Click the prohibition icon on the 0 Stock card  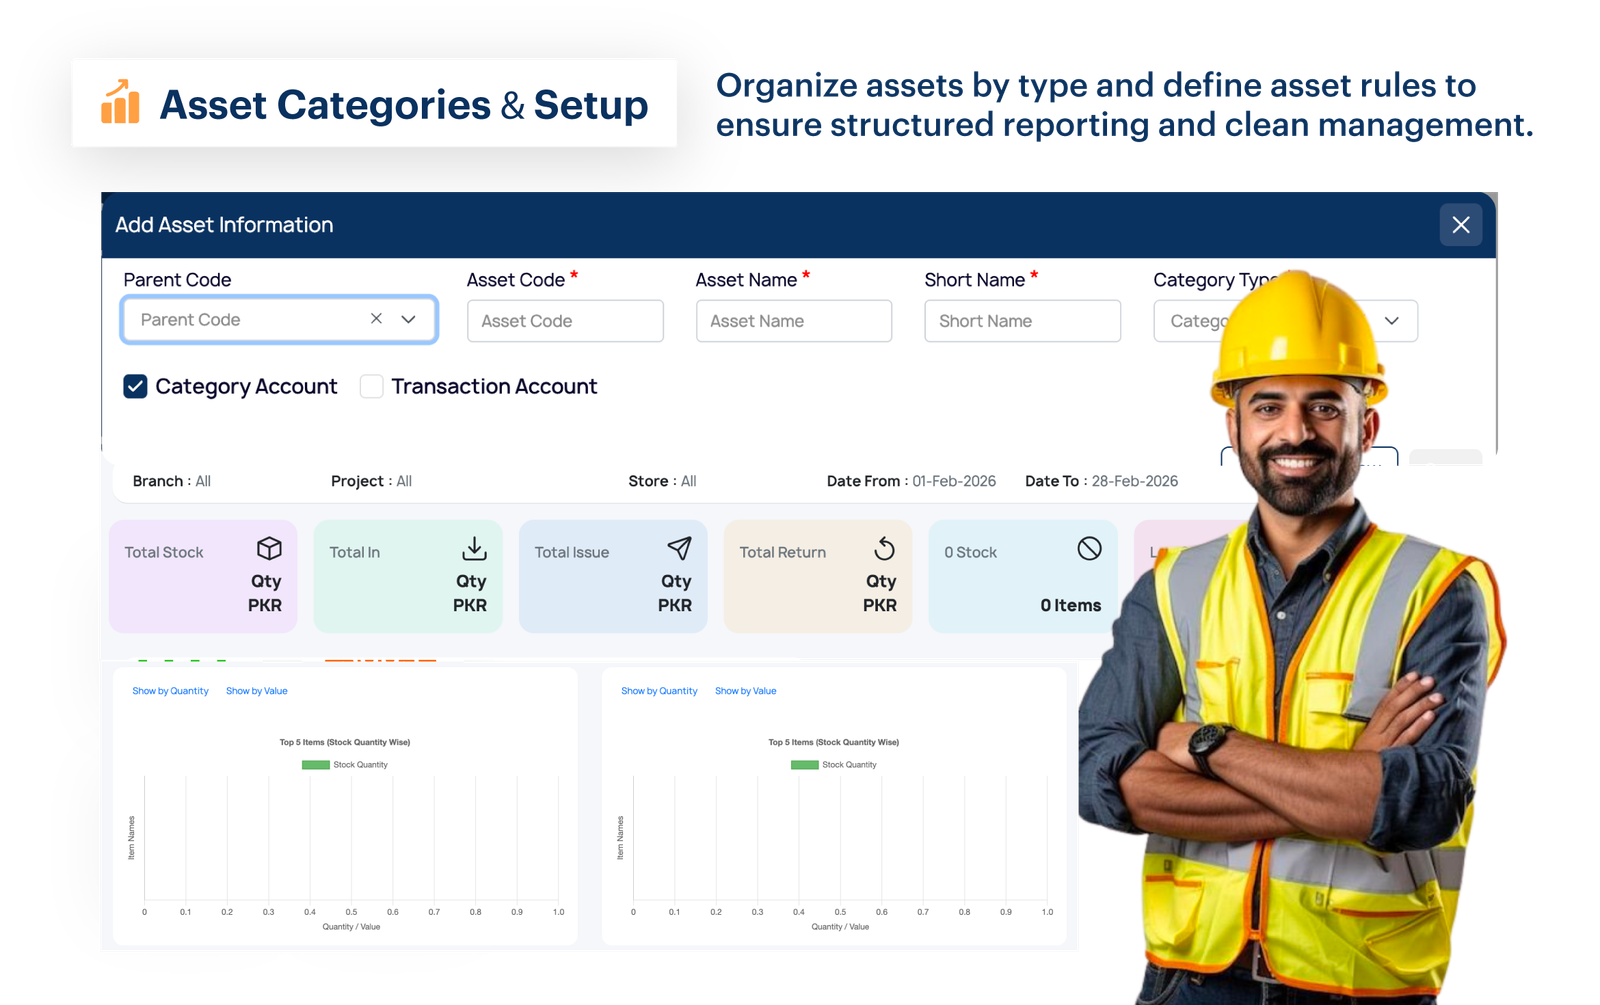pyautogui.click(x=1089, y=548)
